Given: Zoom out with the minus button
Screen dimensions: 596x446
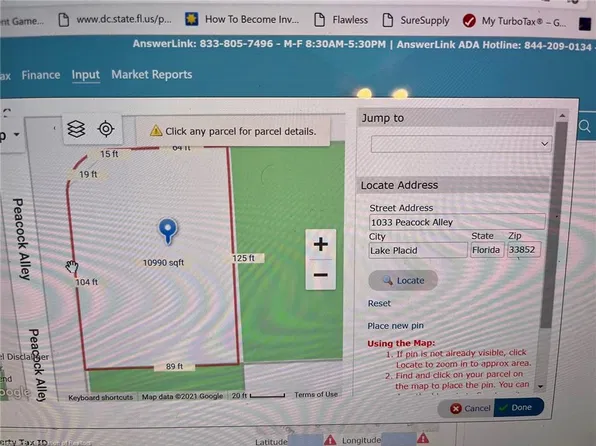Looking at the screenshot, I should coord(321,275).
